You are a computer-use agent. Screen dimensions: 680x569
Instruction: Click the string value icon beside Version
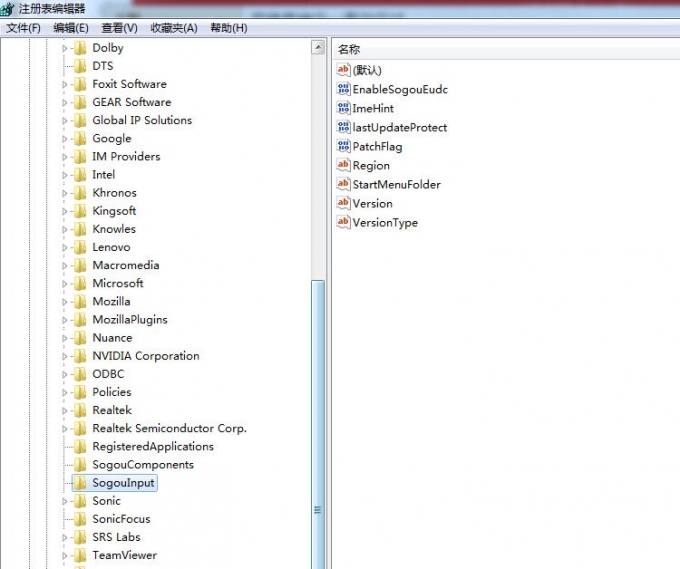(344, 204)
